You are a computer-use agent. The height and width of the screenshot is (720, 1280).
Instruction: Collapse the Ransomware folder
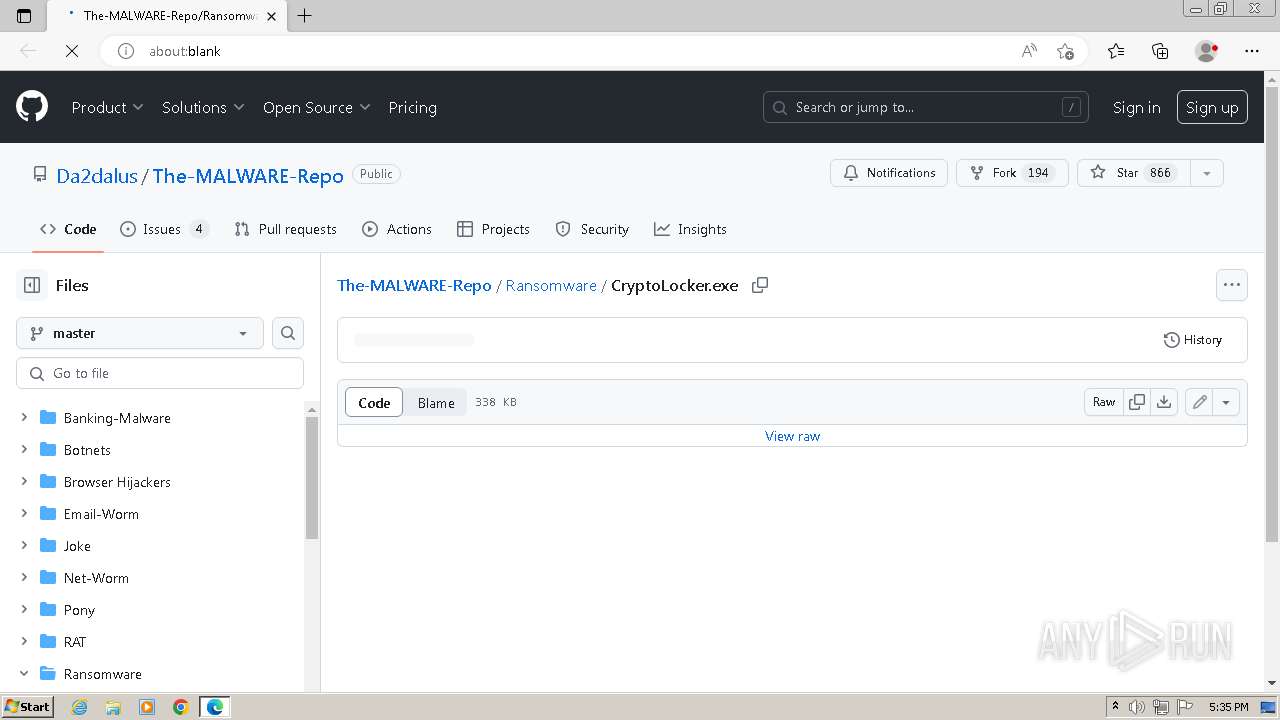24,673
